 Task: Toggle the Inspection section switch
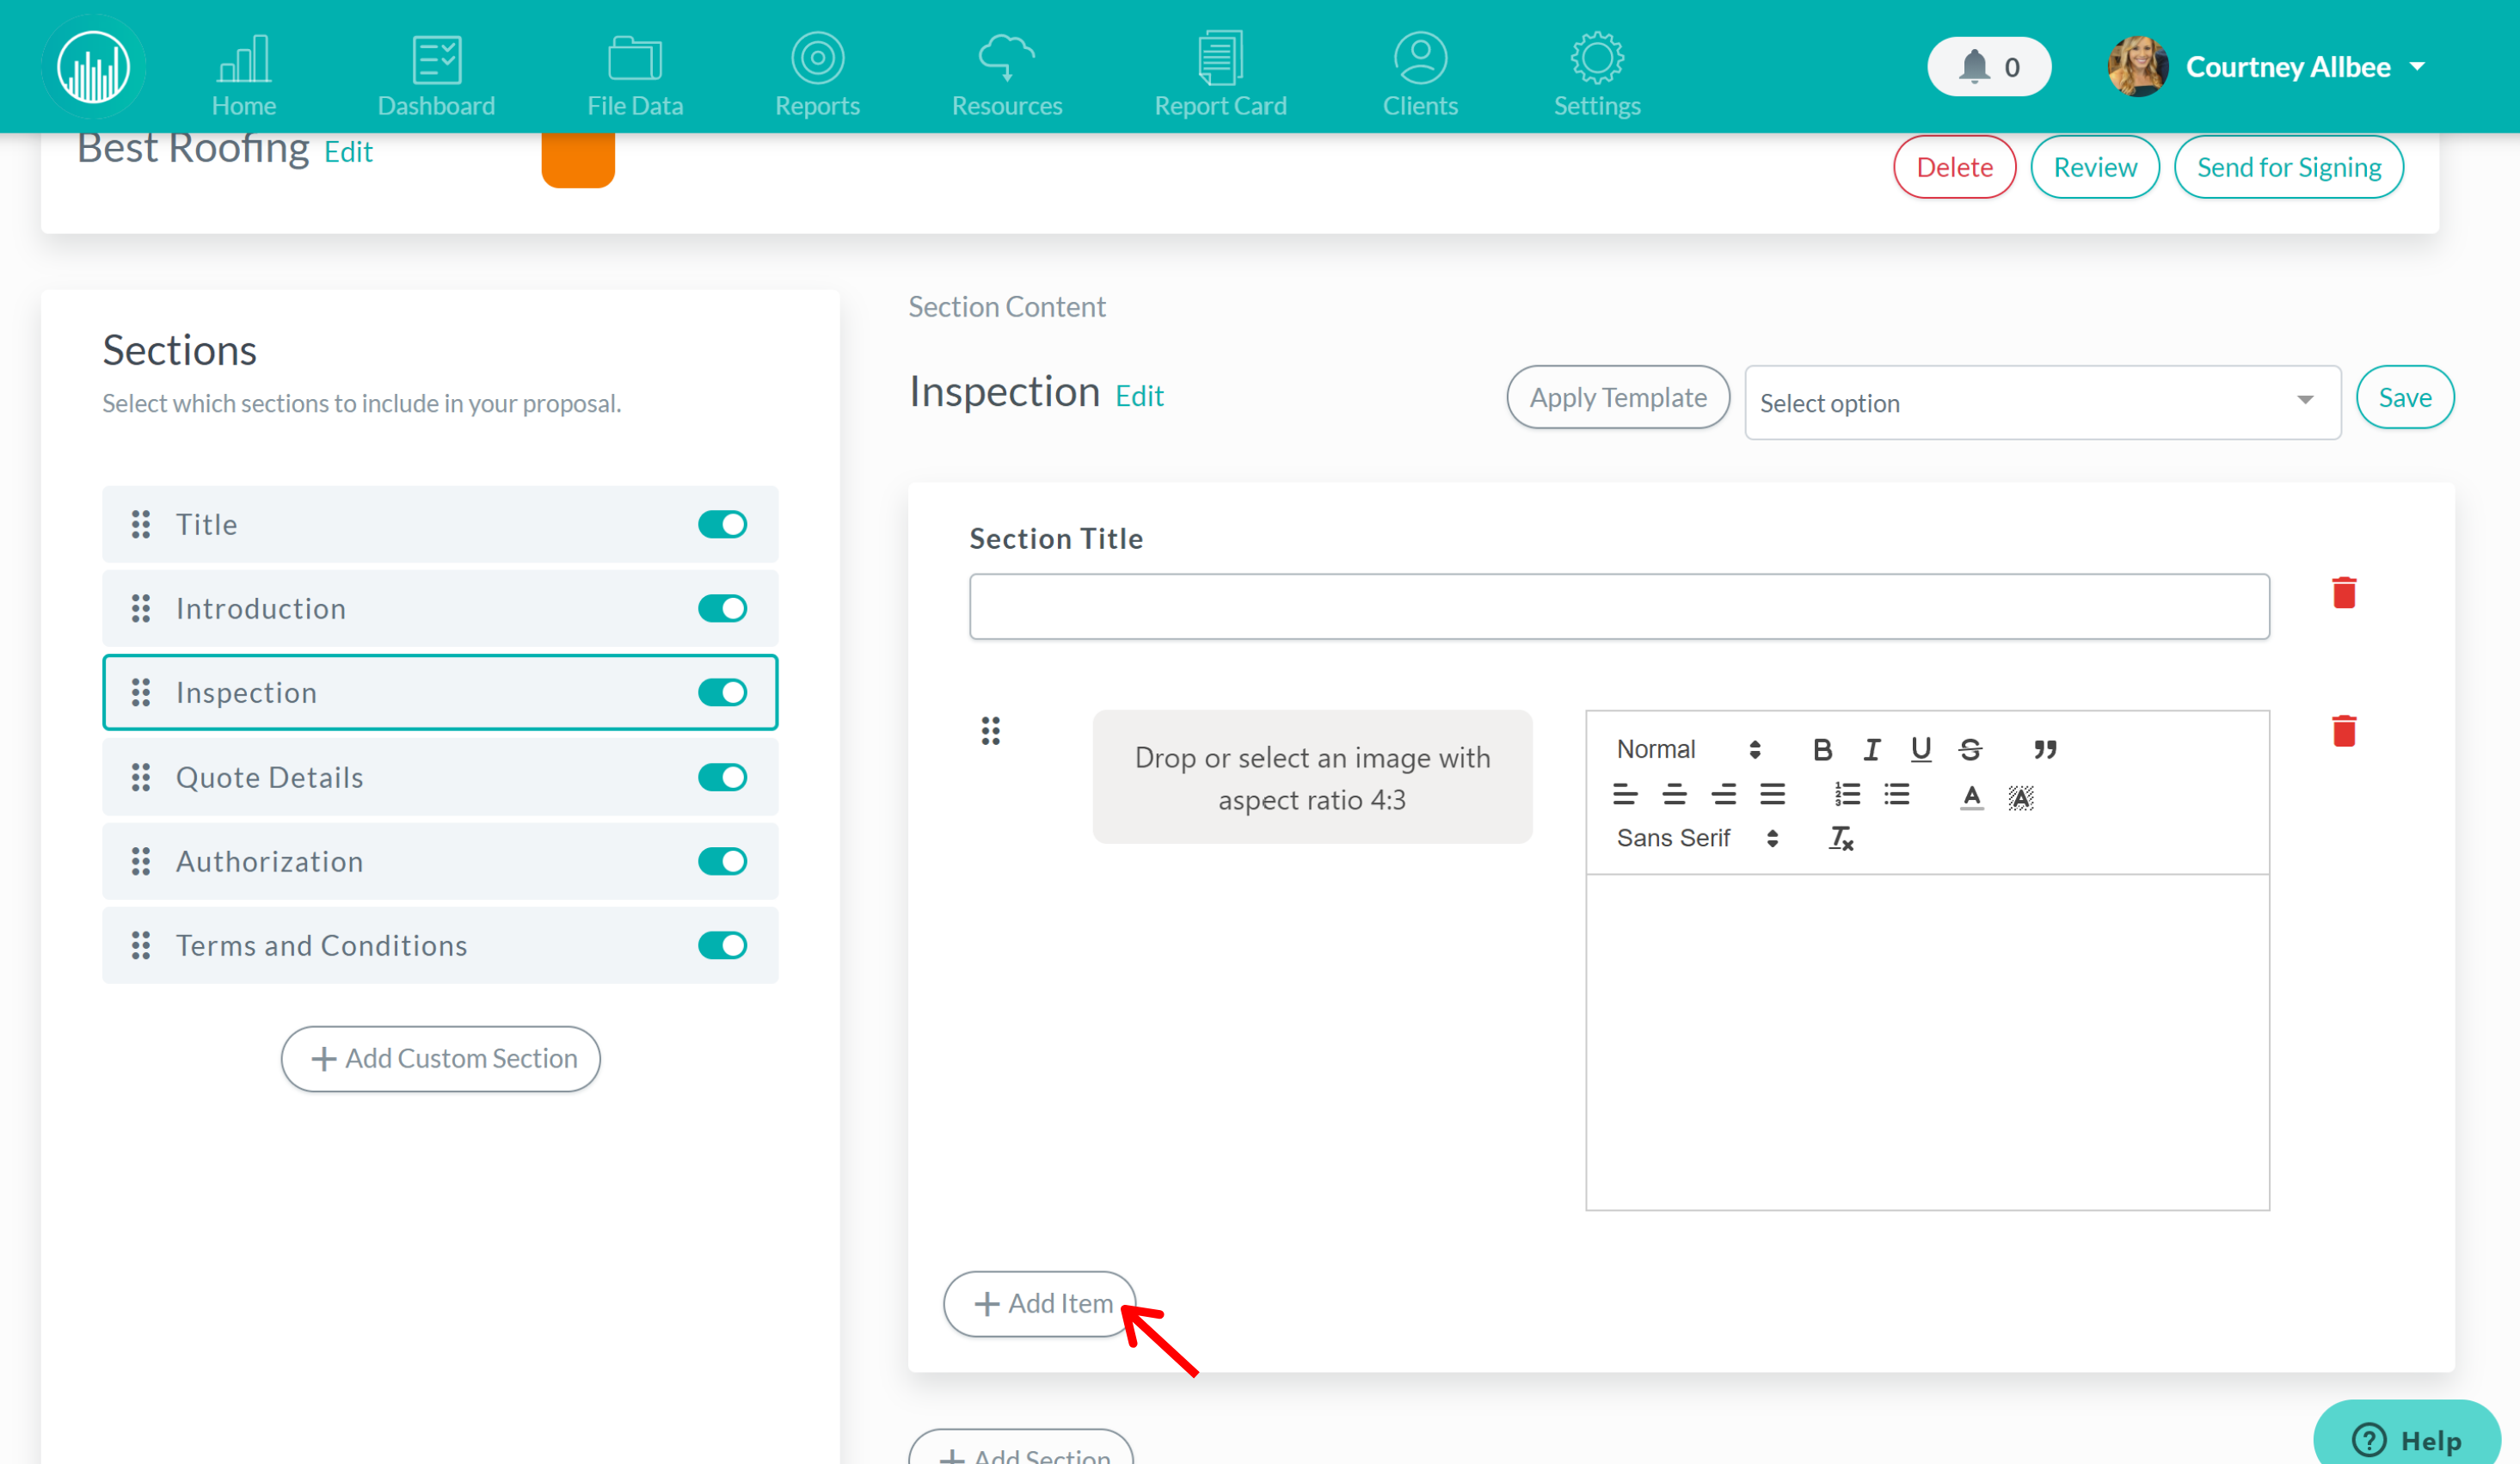(x=722, y=692)
